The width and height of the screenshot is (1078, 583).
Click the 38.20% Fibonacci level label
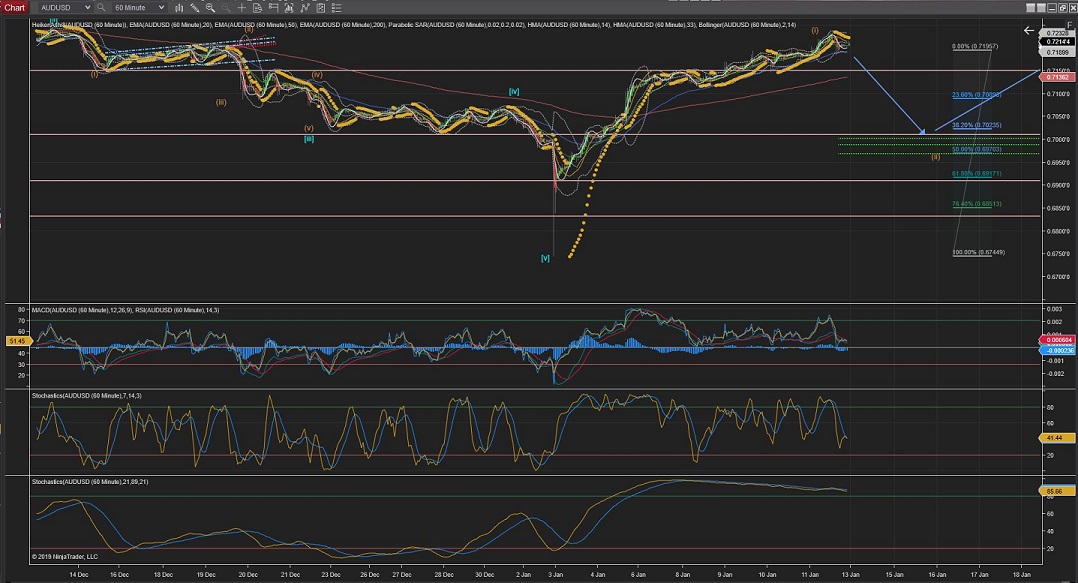click(976, 125)
